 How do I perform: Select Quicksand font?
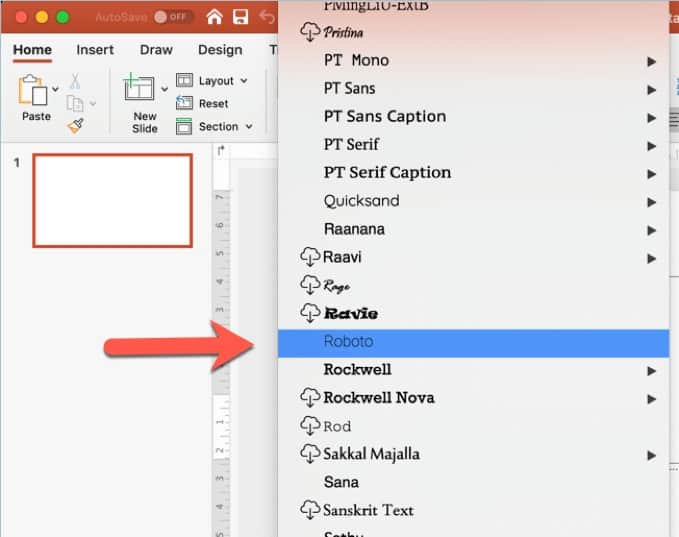pyautogui.click(x=473, y=202)
